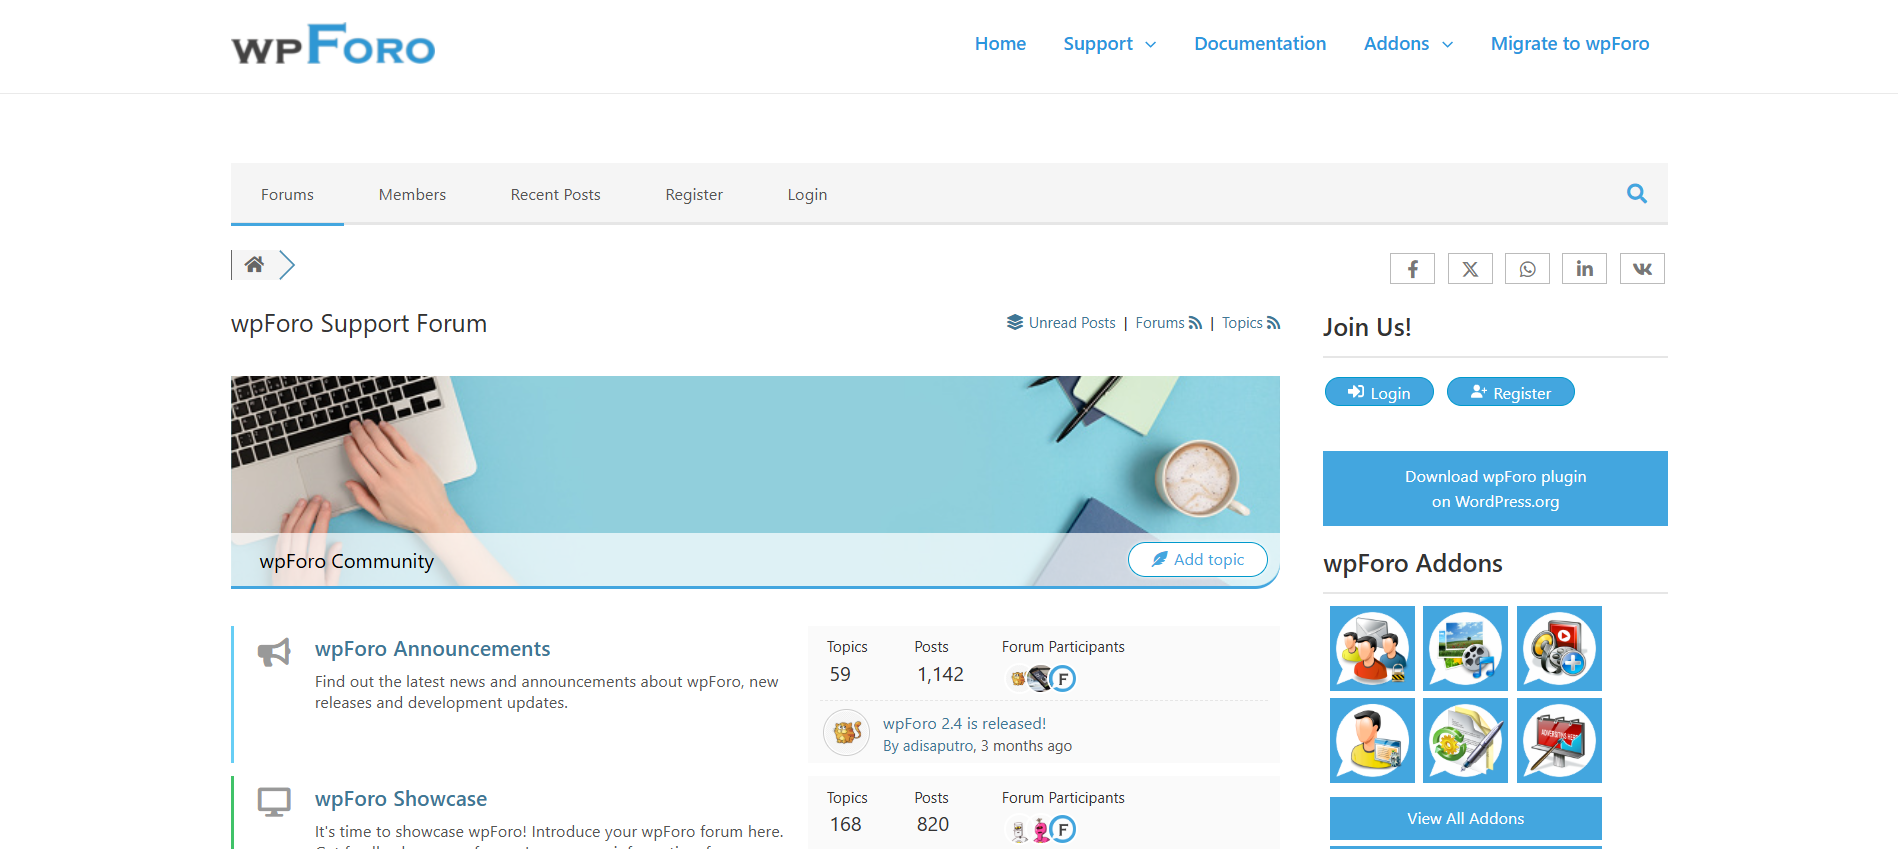Open Unread Posts link
Image resolution: width=1898 pixels, height=849 pixels.
[x=1072, y=323]
